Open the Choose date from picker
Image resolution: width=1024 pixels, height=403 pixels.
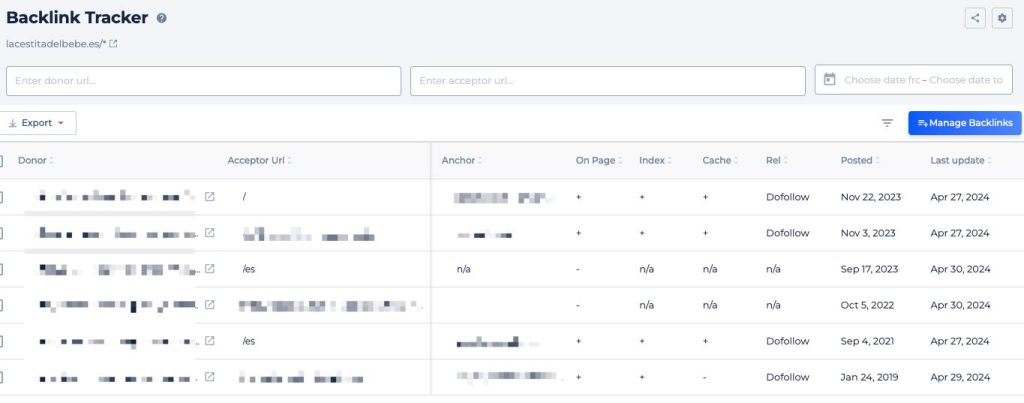pos(881,80)
